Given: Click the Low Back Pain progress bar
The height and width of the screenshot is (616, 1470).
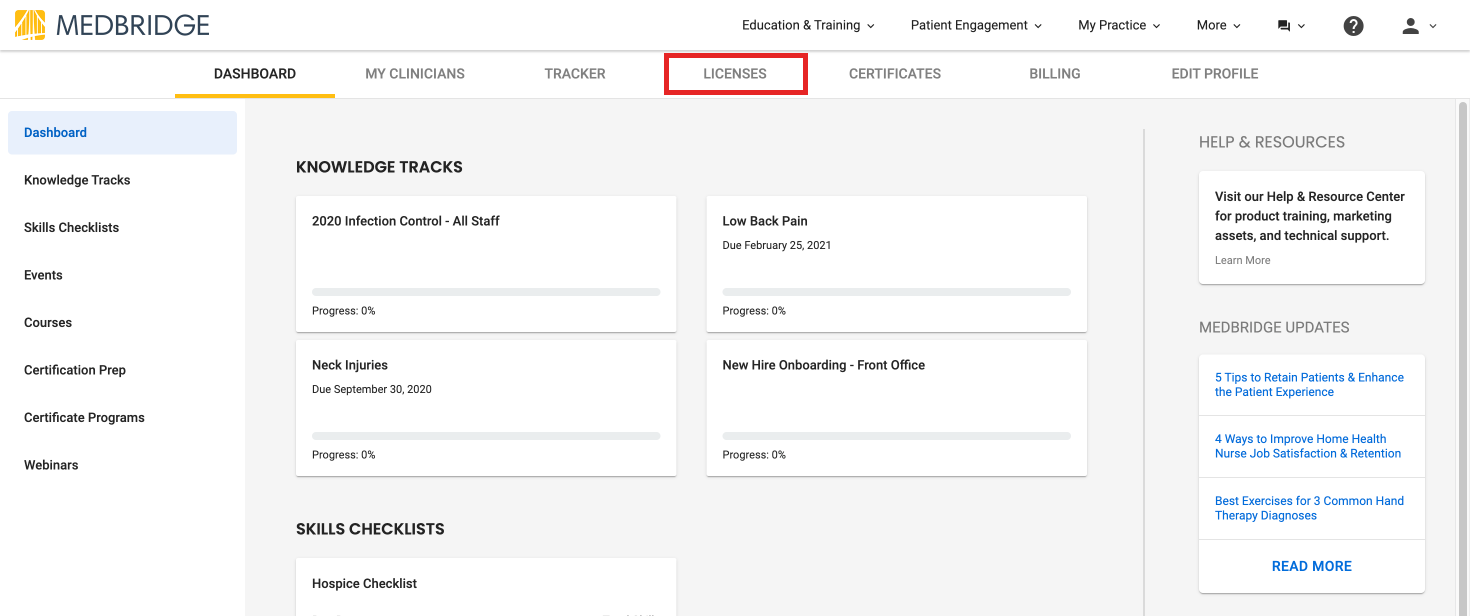Looking at the screenshot, I should click(x=897, y=292).
